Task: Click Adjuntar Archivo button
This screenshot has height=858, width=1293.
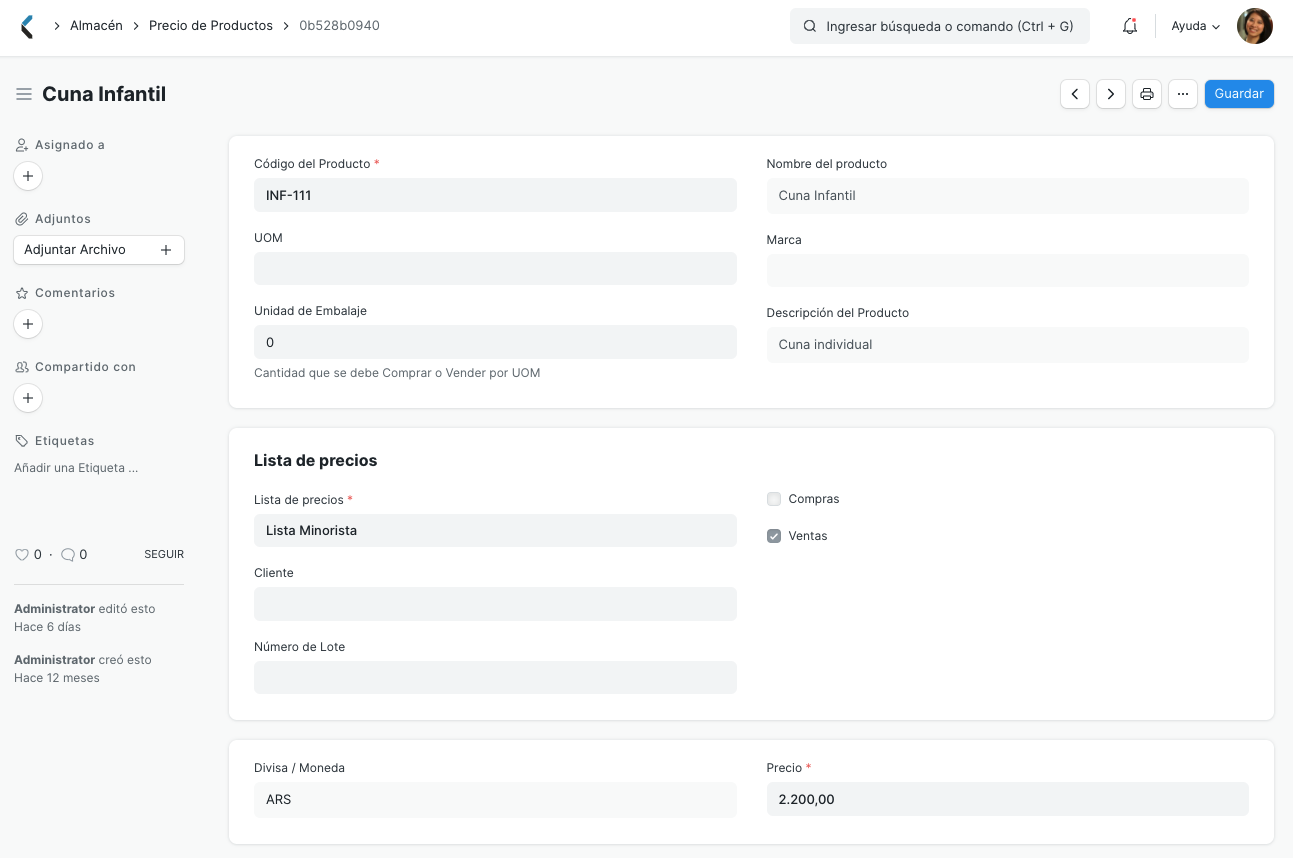Action: click(x=99, y=250)
